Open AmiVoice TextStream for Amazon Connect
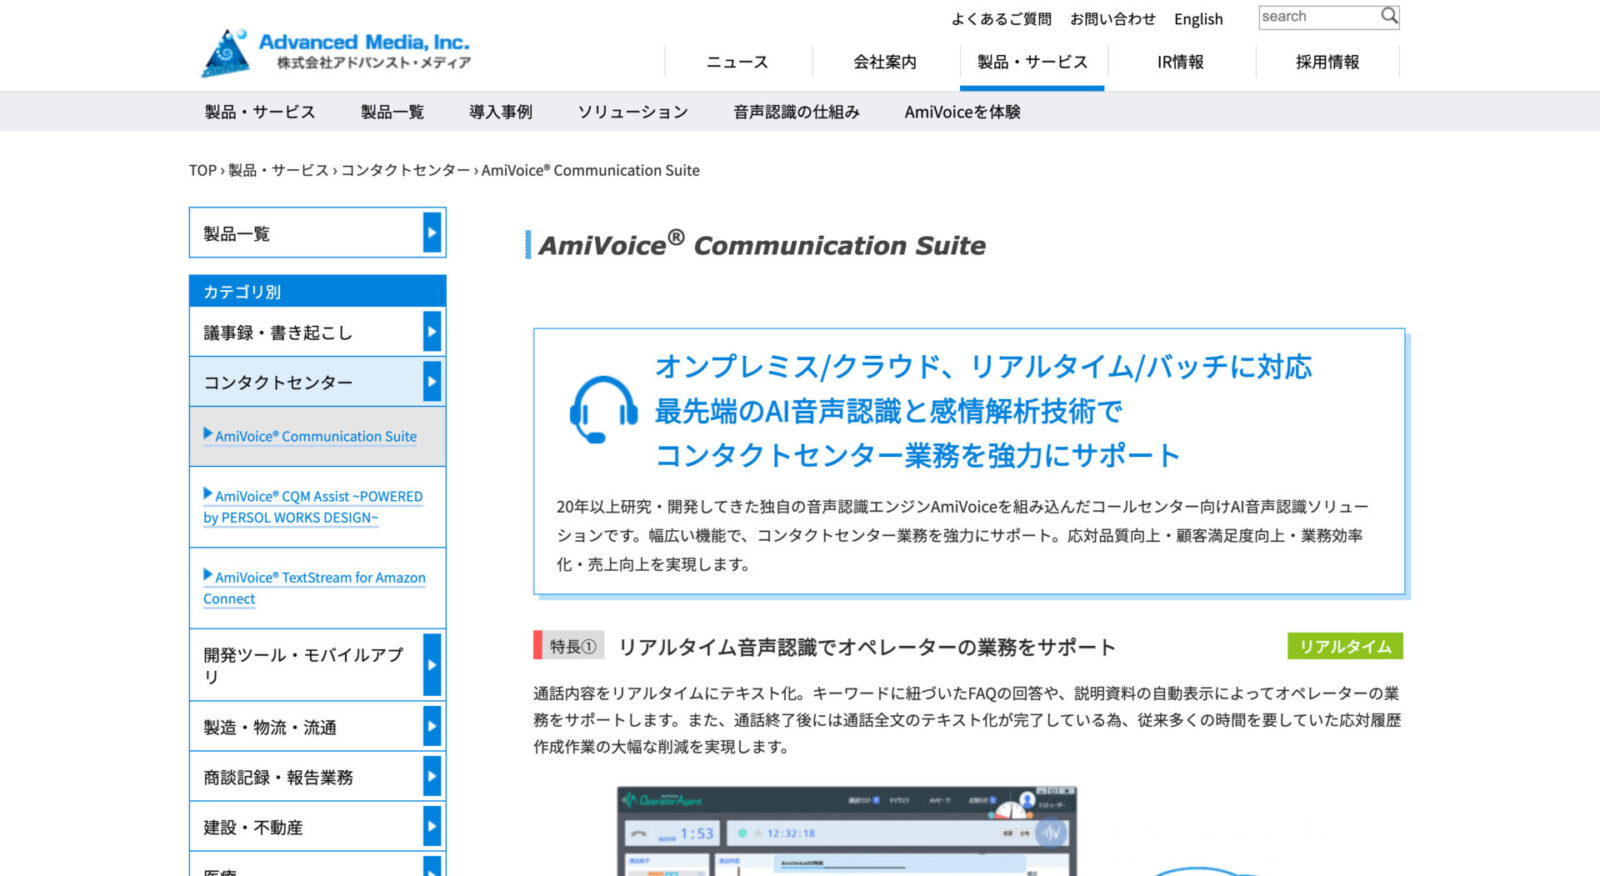The width and height of the screenshot is (1600, 876). click(x=314, y=588)
